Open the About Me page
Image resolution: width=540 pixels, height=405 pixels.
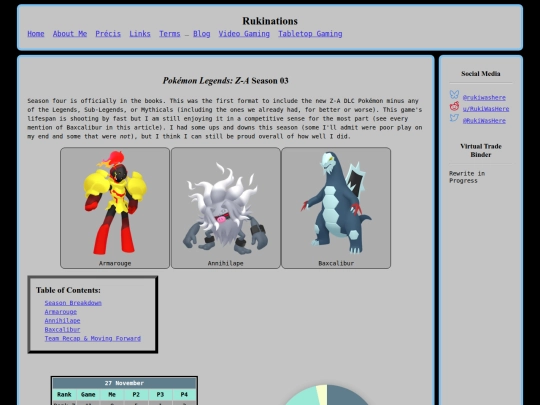(x=70, y=34)
